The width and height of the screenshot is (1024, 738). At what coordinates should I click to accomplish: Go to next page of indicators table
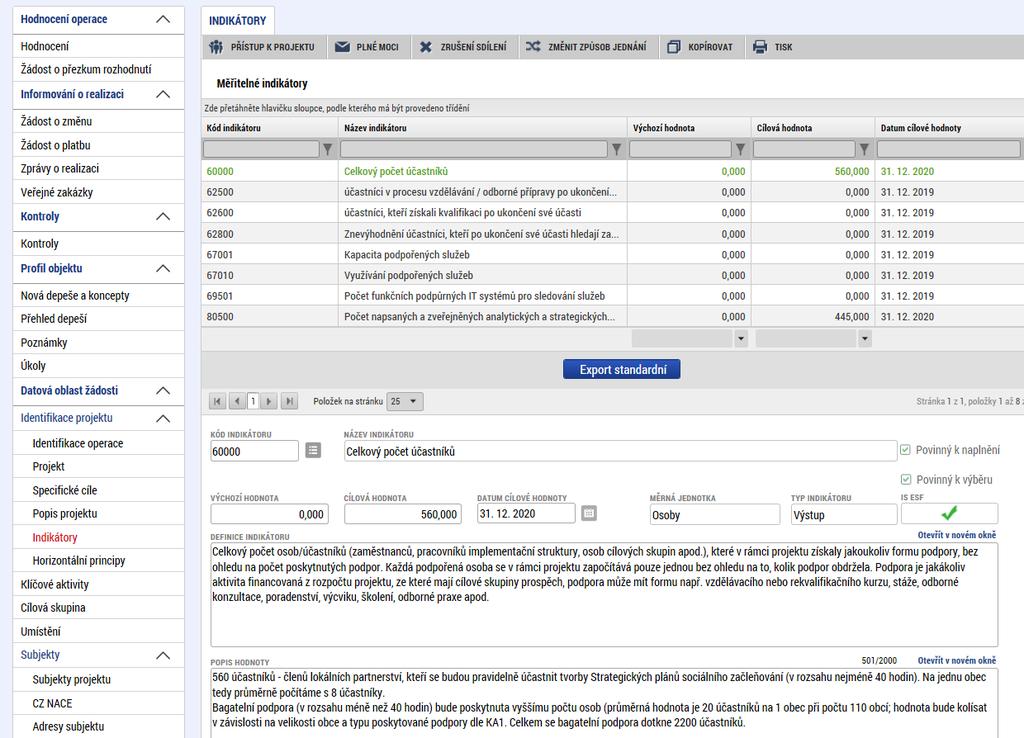pyautogui.click(x=268, y=401)
